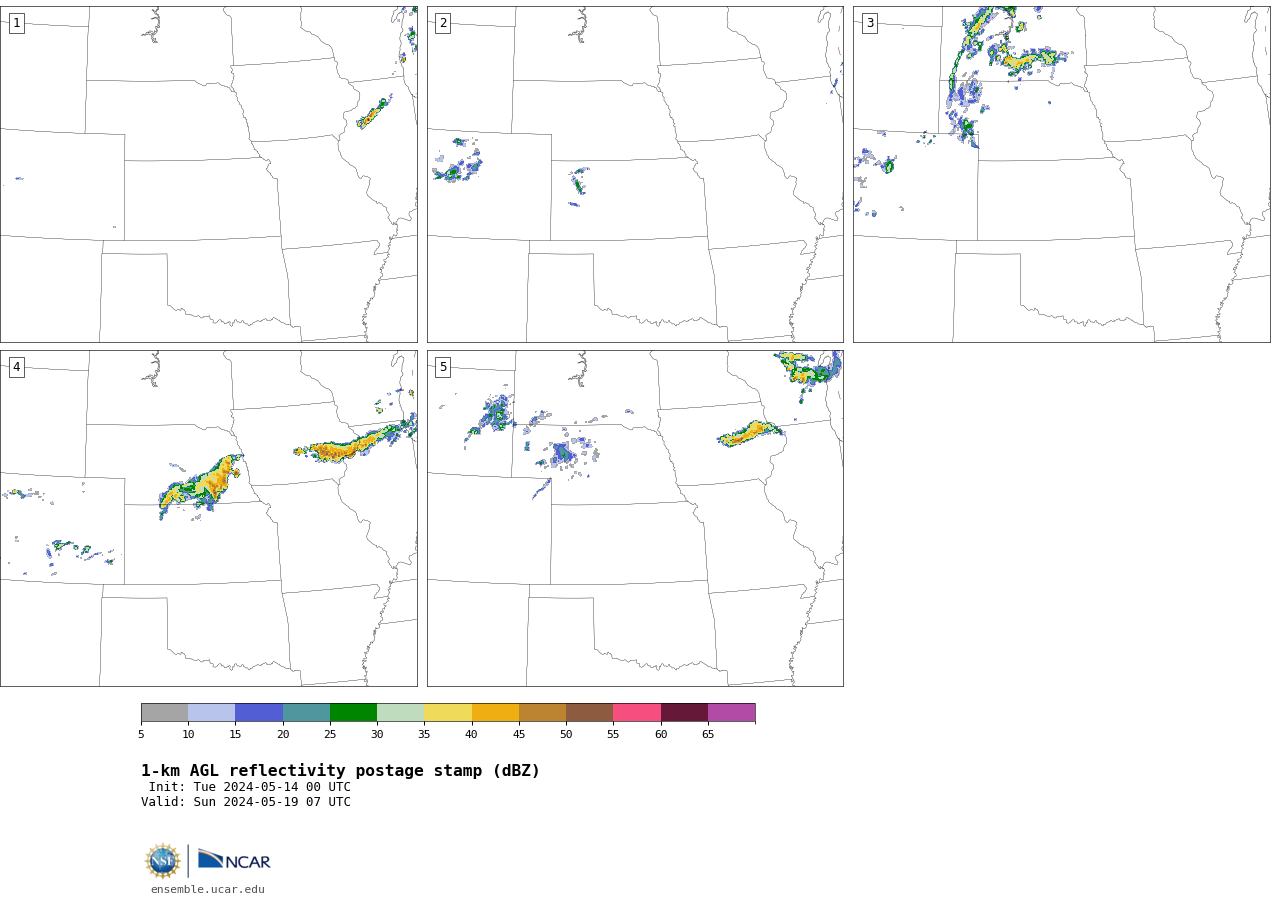The height and width of the screenshot is (901, 1280).
Task: Click the NCAR logo
Action: [x=234, y=860]
